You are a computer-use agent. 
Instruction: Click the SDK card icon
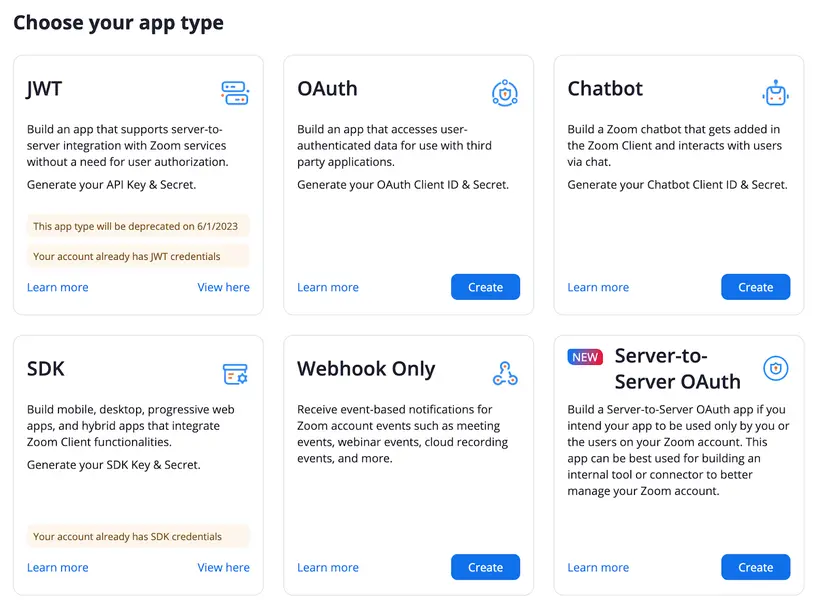(235, 372)
